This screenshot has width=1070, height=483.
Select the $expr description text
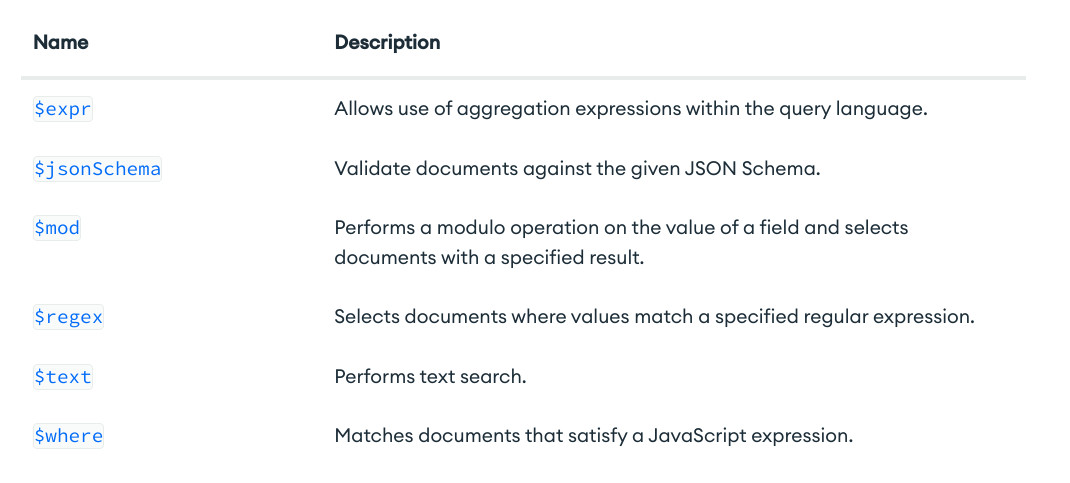click(x=631, y=109)
